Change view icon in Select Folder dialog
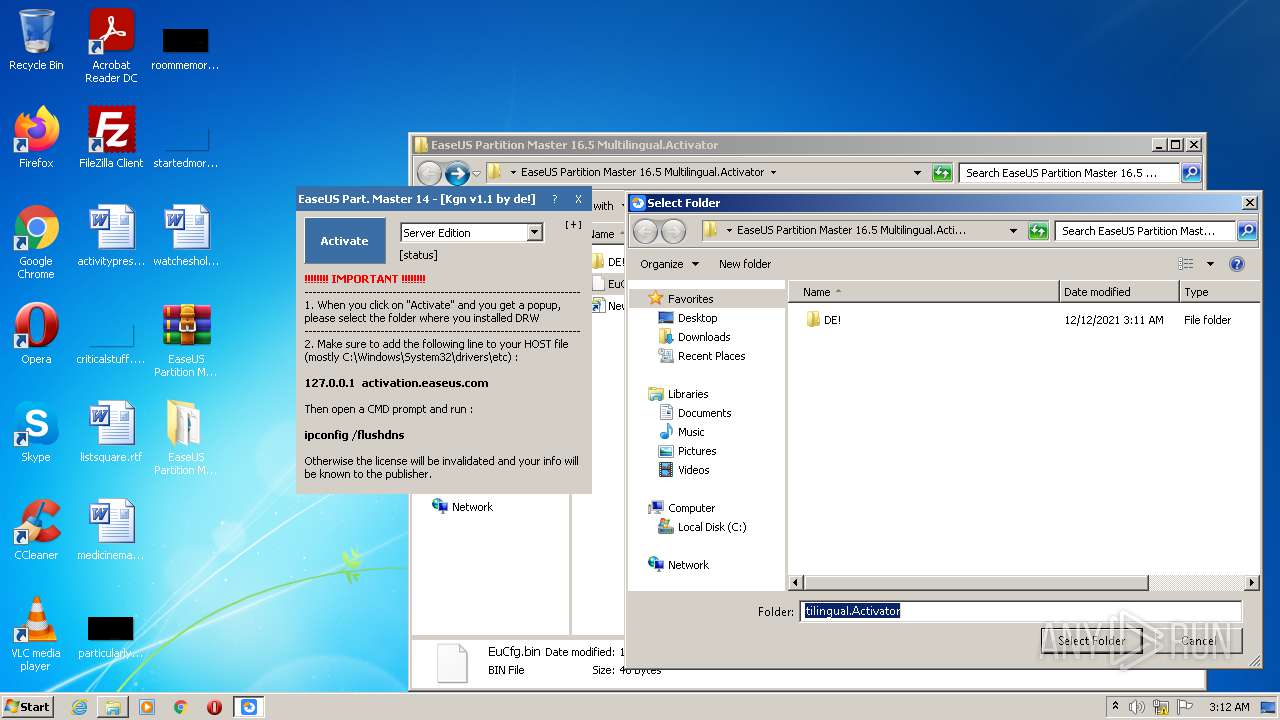The image size is (1280, 720). 1186,264
